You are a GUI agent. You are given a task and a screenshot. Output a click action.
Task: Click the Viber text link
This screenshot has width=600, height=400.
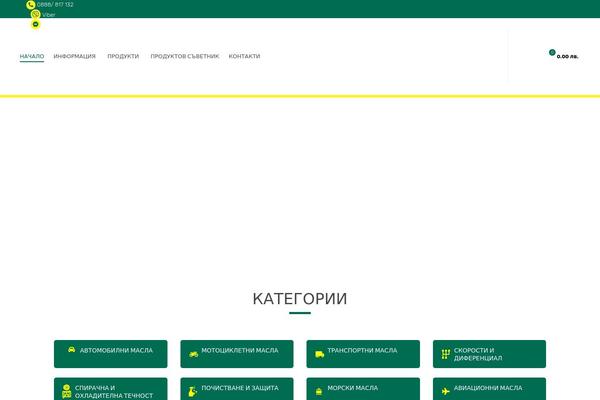click(x=49, y=15)
